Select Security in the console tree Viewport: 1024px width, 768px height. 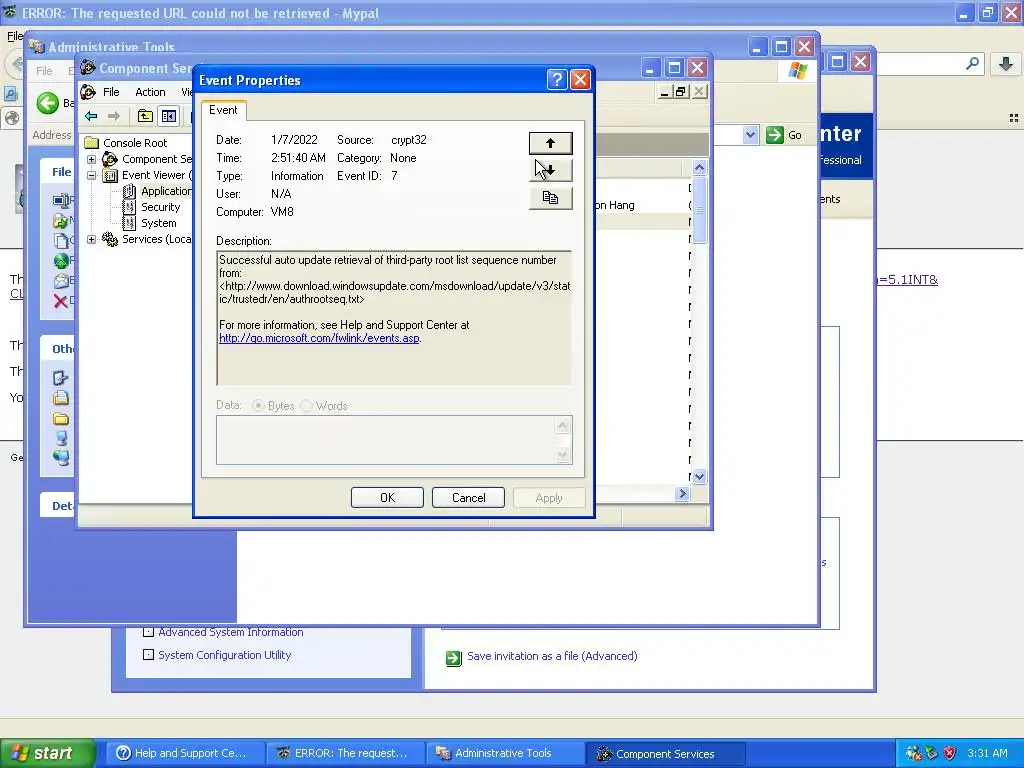[161, 207]
